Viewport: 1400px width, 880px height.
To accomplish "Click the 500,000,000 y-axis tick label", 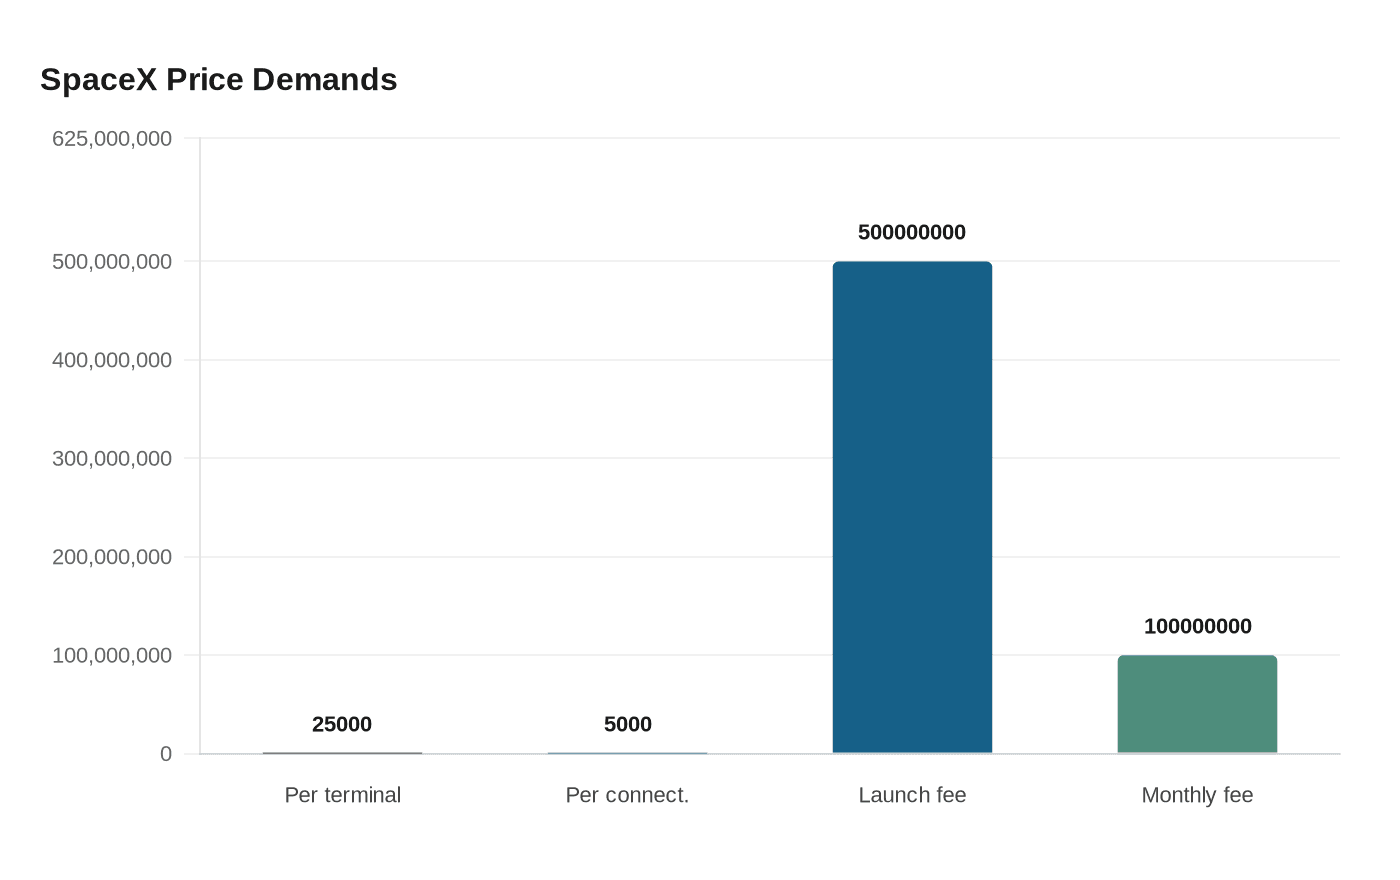I will 112,261.
